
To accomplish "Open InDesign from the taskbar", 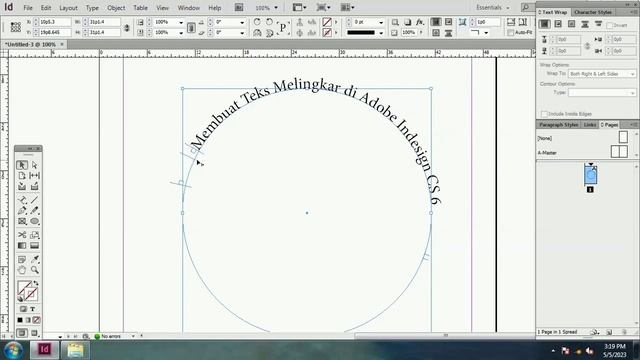I will pos(44,350).
